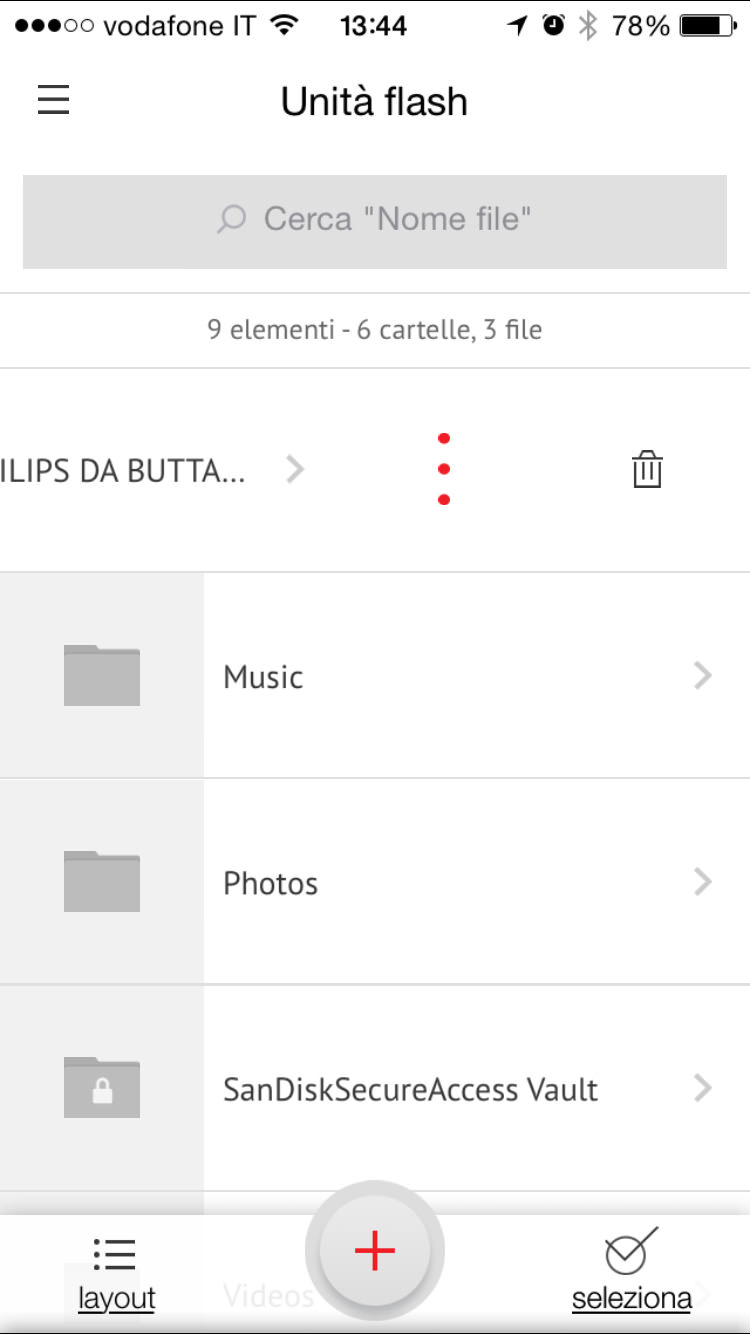Tap the trash icon to delete folder
The image size is (750, 1334).
[647, 469]
